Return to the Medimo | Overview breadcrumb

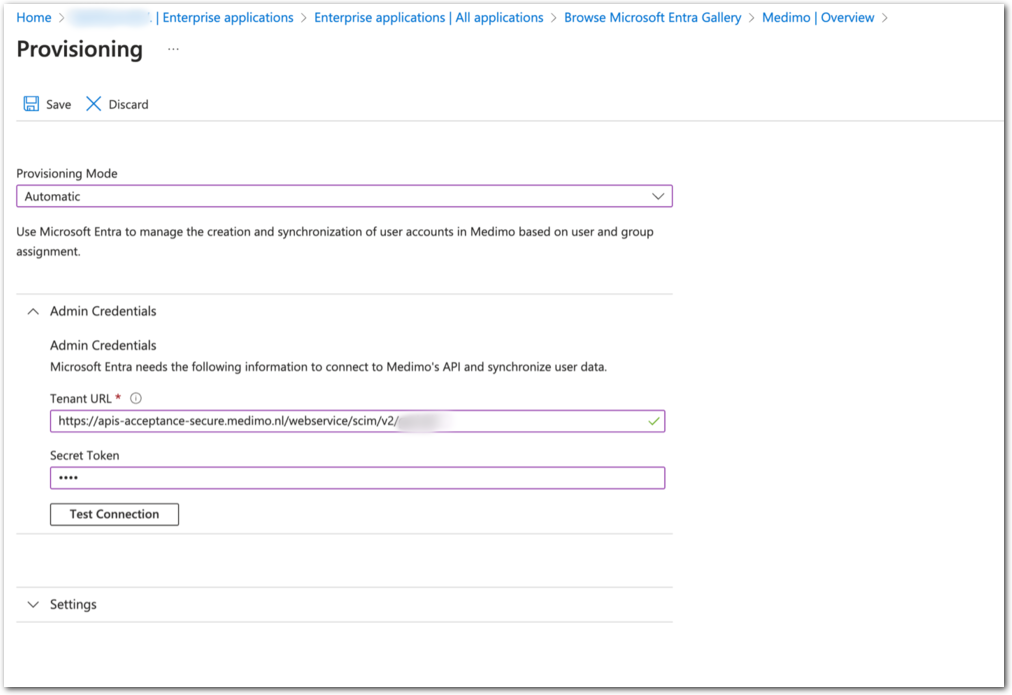(x=817, y=18)
